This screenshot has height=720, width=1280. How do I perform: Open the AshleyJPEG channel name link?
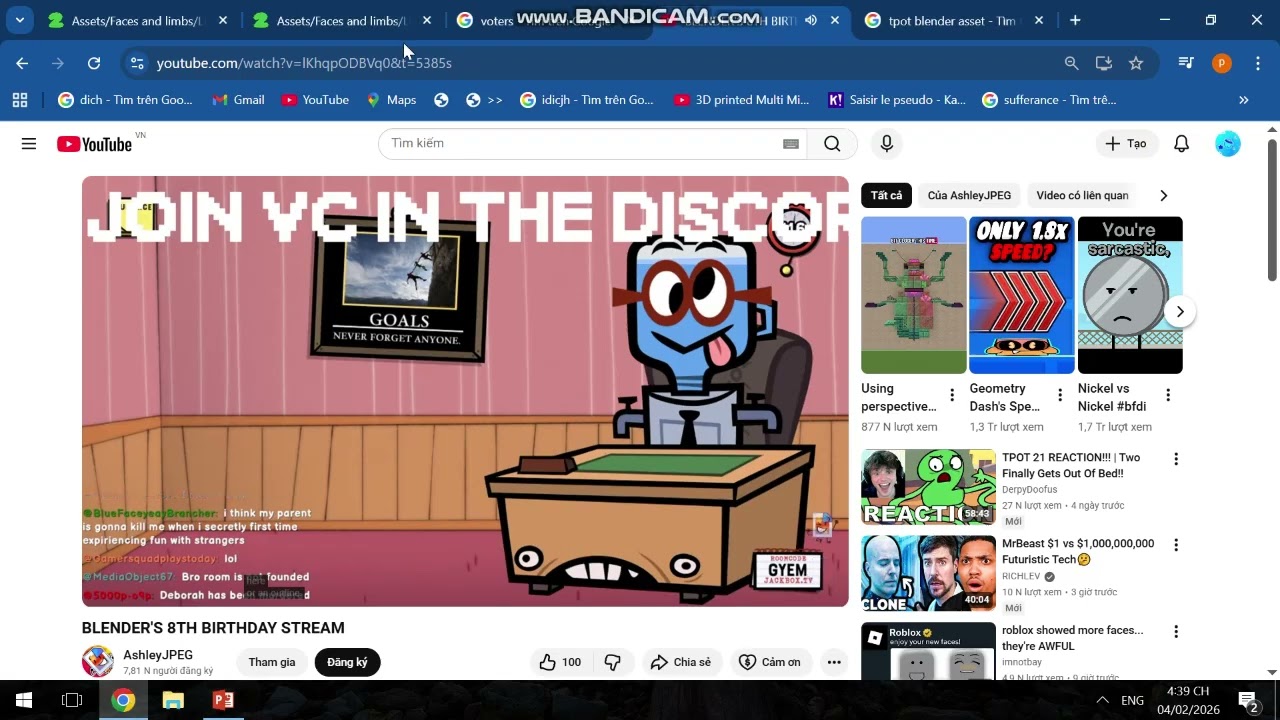pos(158,655)
